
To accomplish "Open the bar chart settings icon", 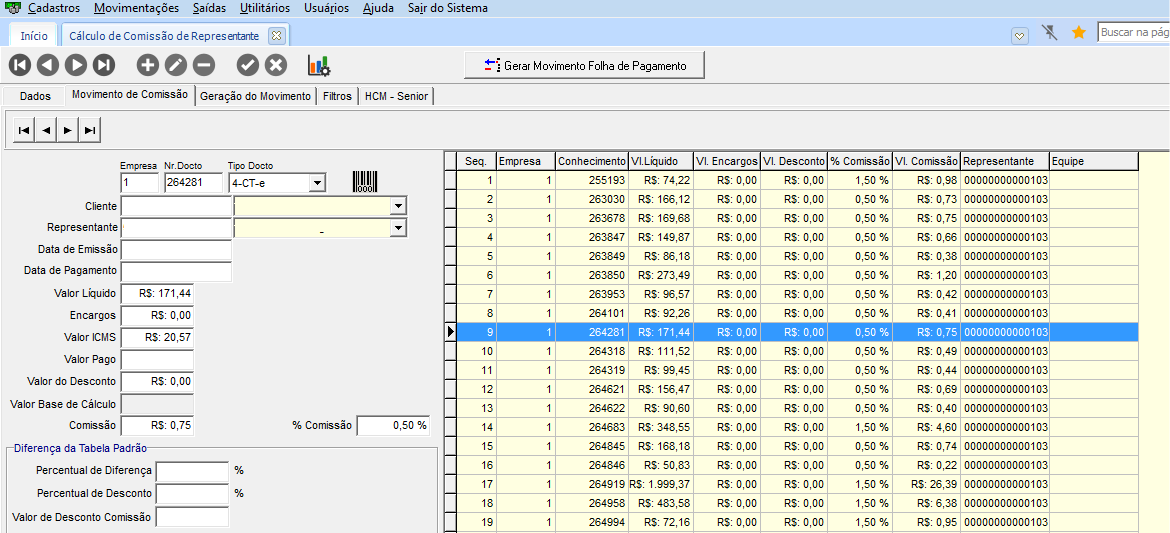I will [x=319, y=66].
